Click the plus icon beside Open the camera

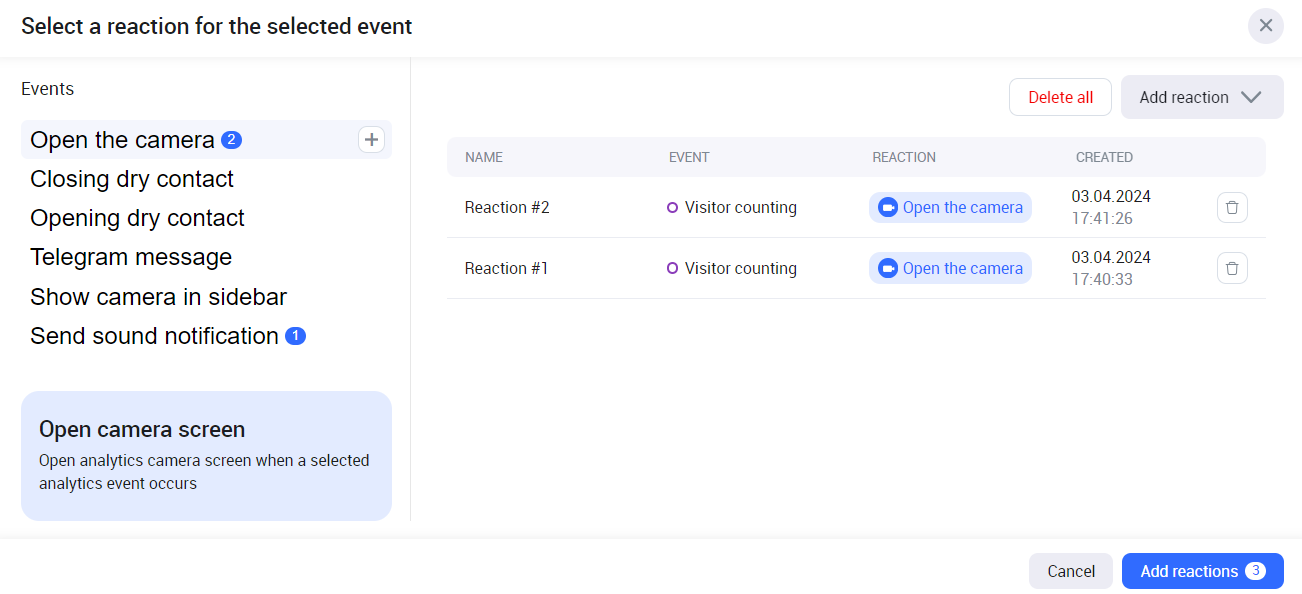[371, 140]
